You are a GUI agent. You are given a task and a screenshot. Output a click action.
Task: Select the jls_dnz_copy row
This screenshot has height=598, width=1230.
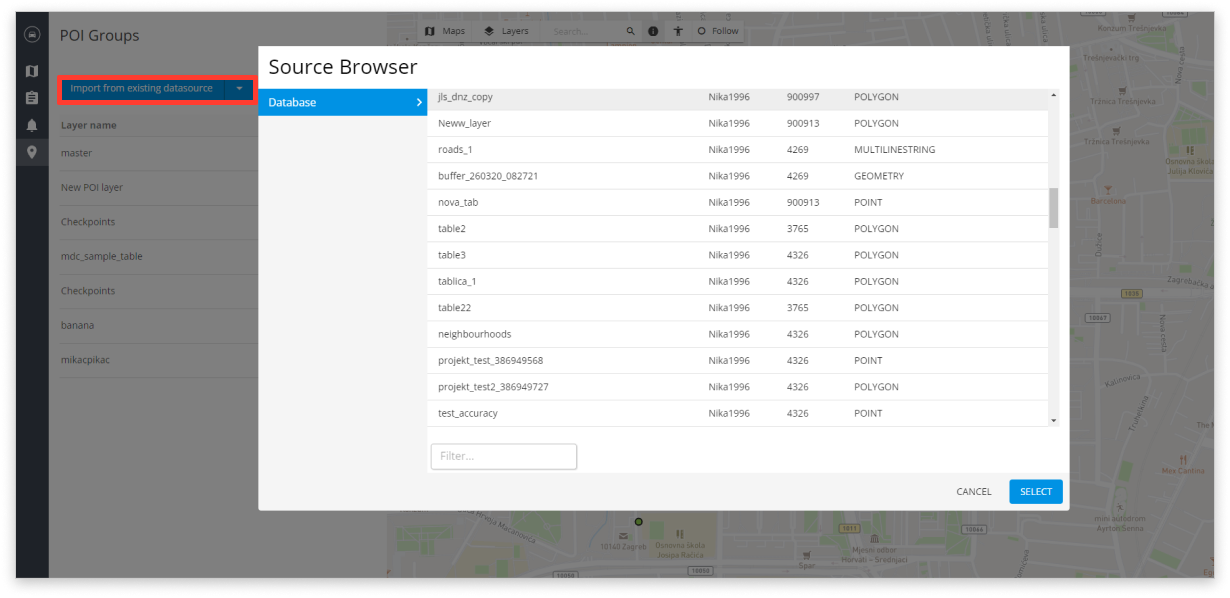(x=738, y=97)
